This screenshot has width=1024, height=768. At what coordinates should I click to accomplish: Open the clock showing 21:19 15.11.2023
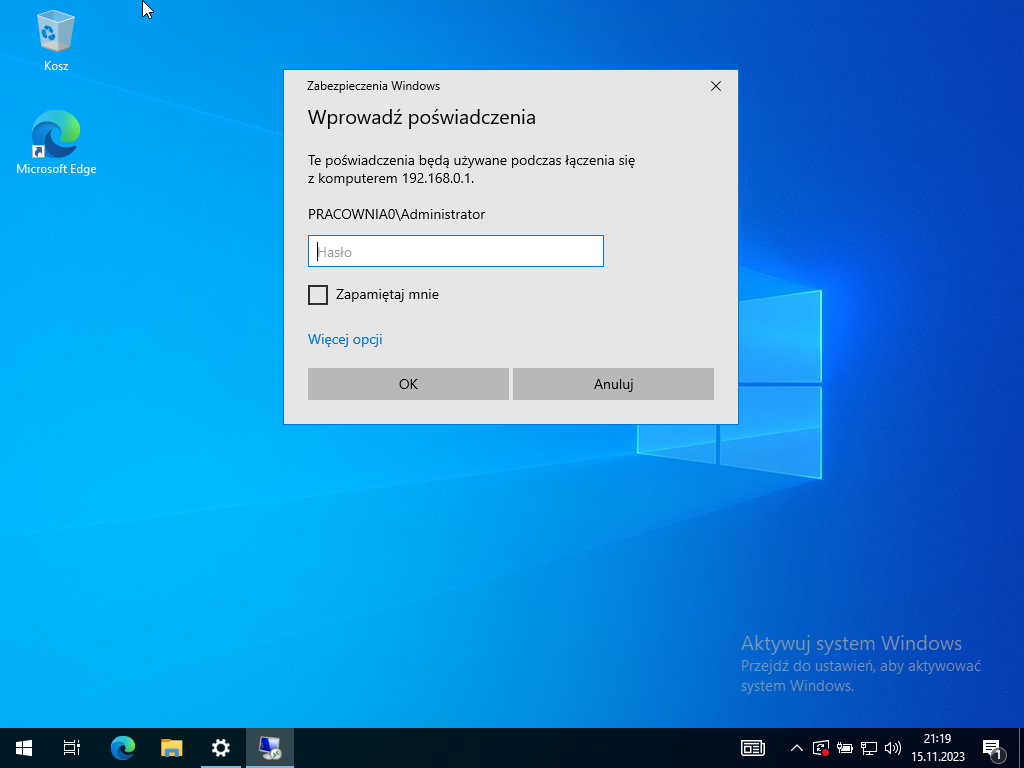pyautogui.click(x=938, y=748)
